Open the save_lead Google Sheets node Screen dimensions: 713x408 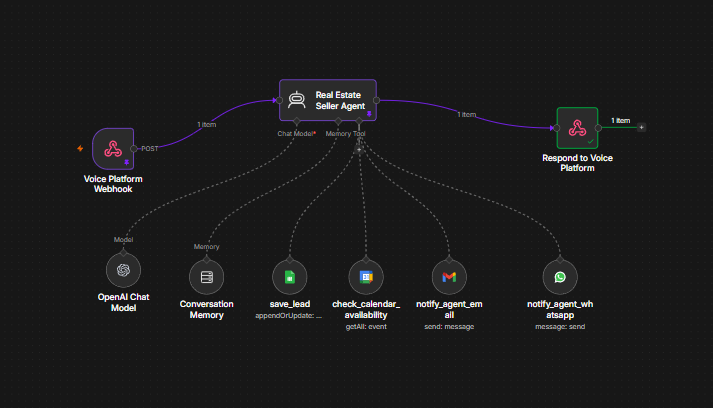point(290,277)
